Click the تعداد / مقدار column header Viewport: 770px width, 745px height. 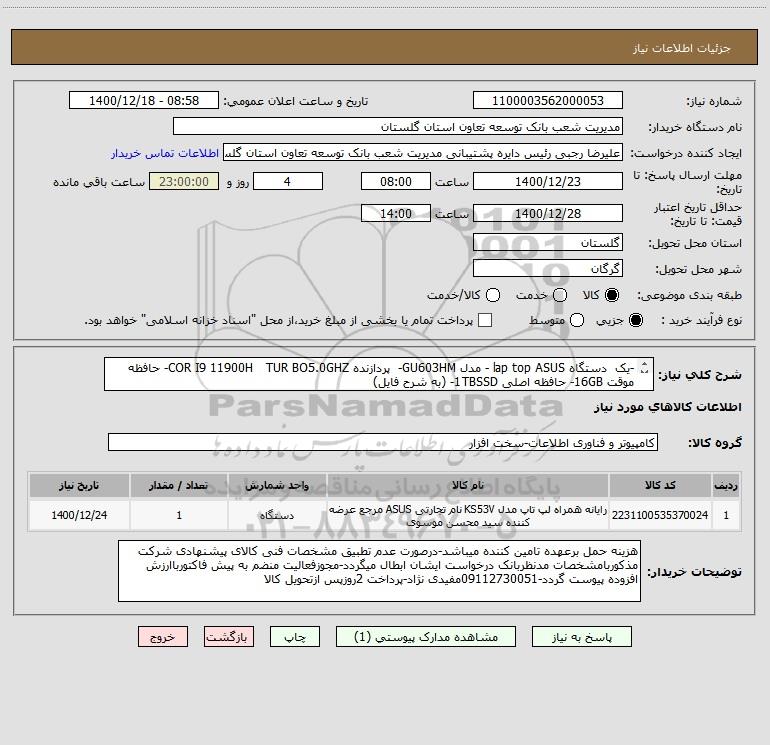coord(179,485)
